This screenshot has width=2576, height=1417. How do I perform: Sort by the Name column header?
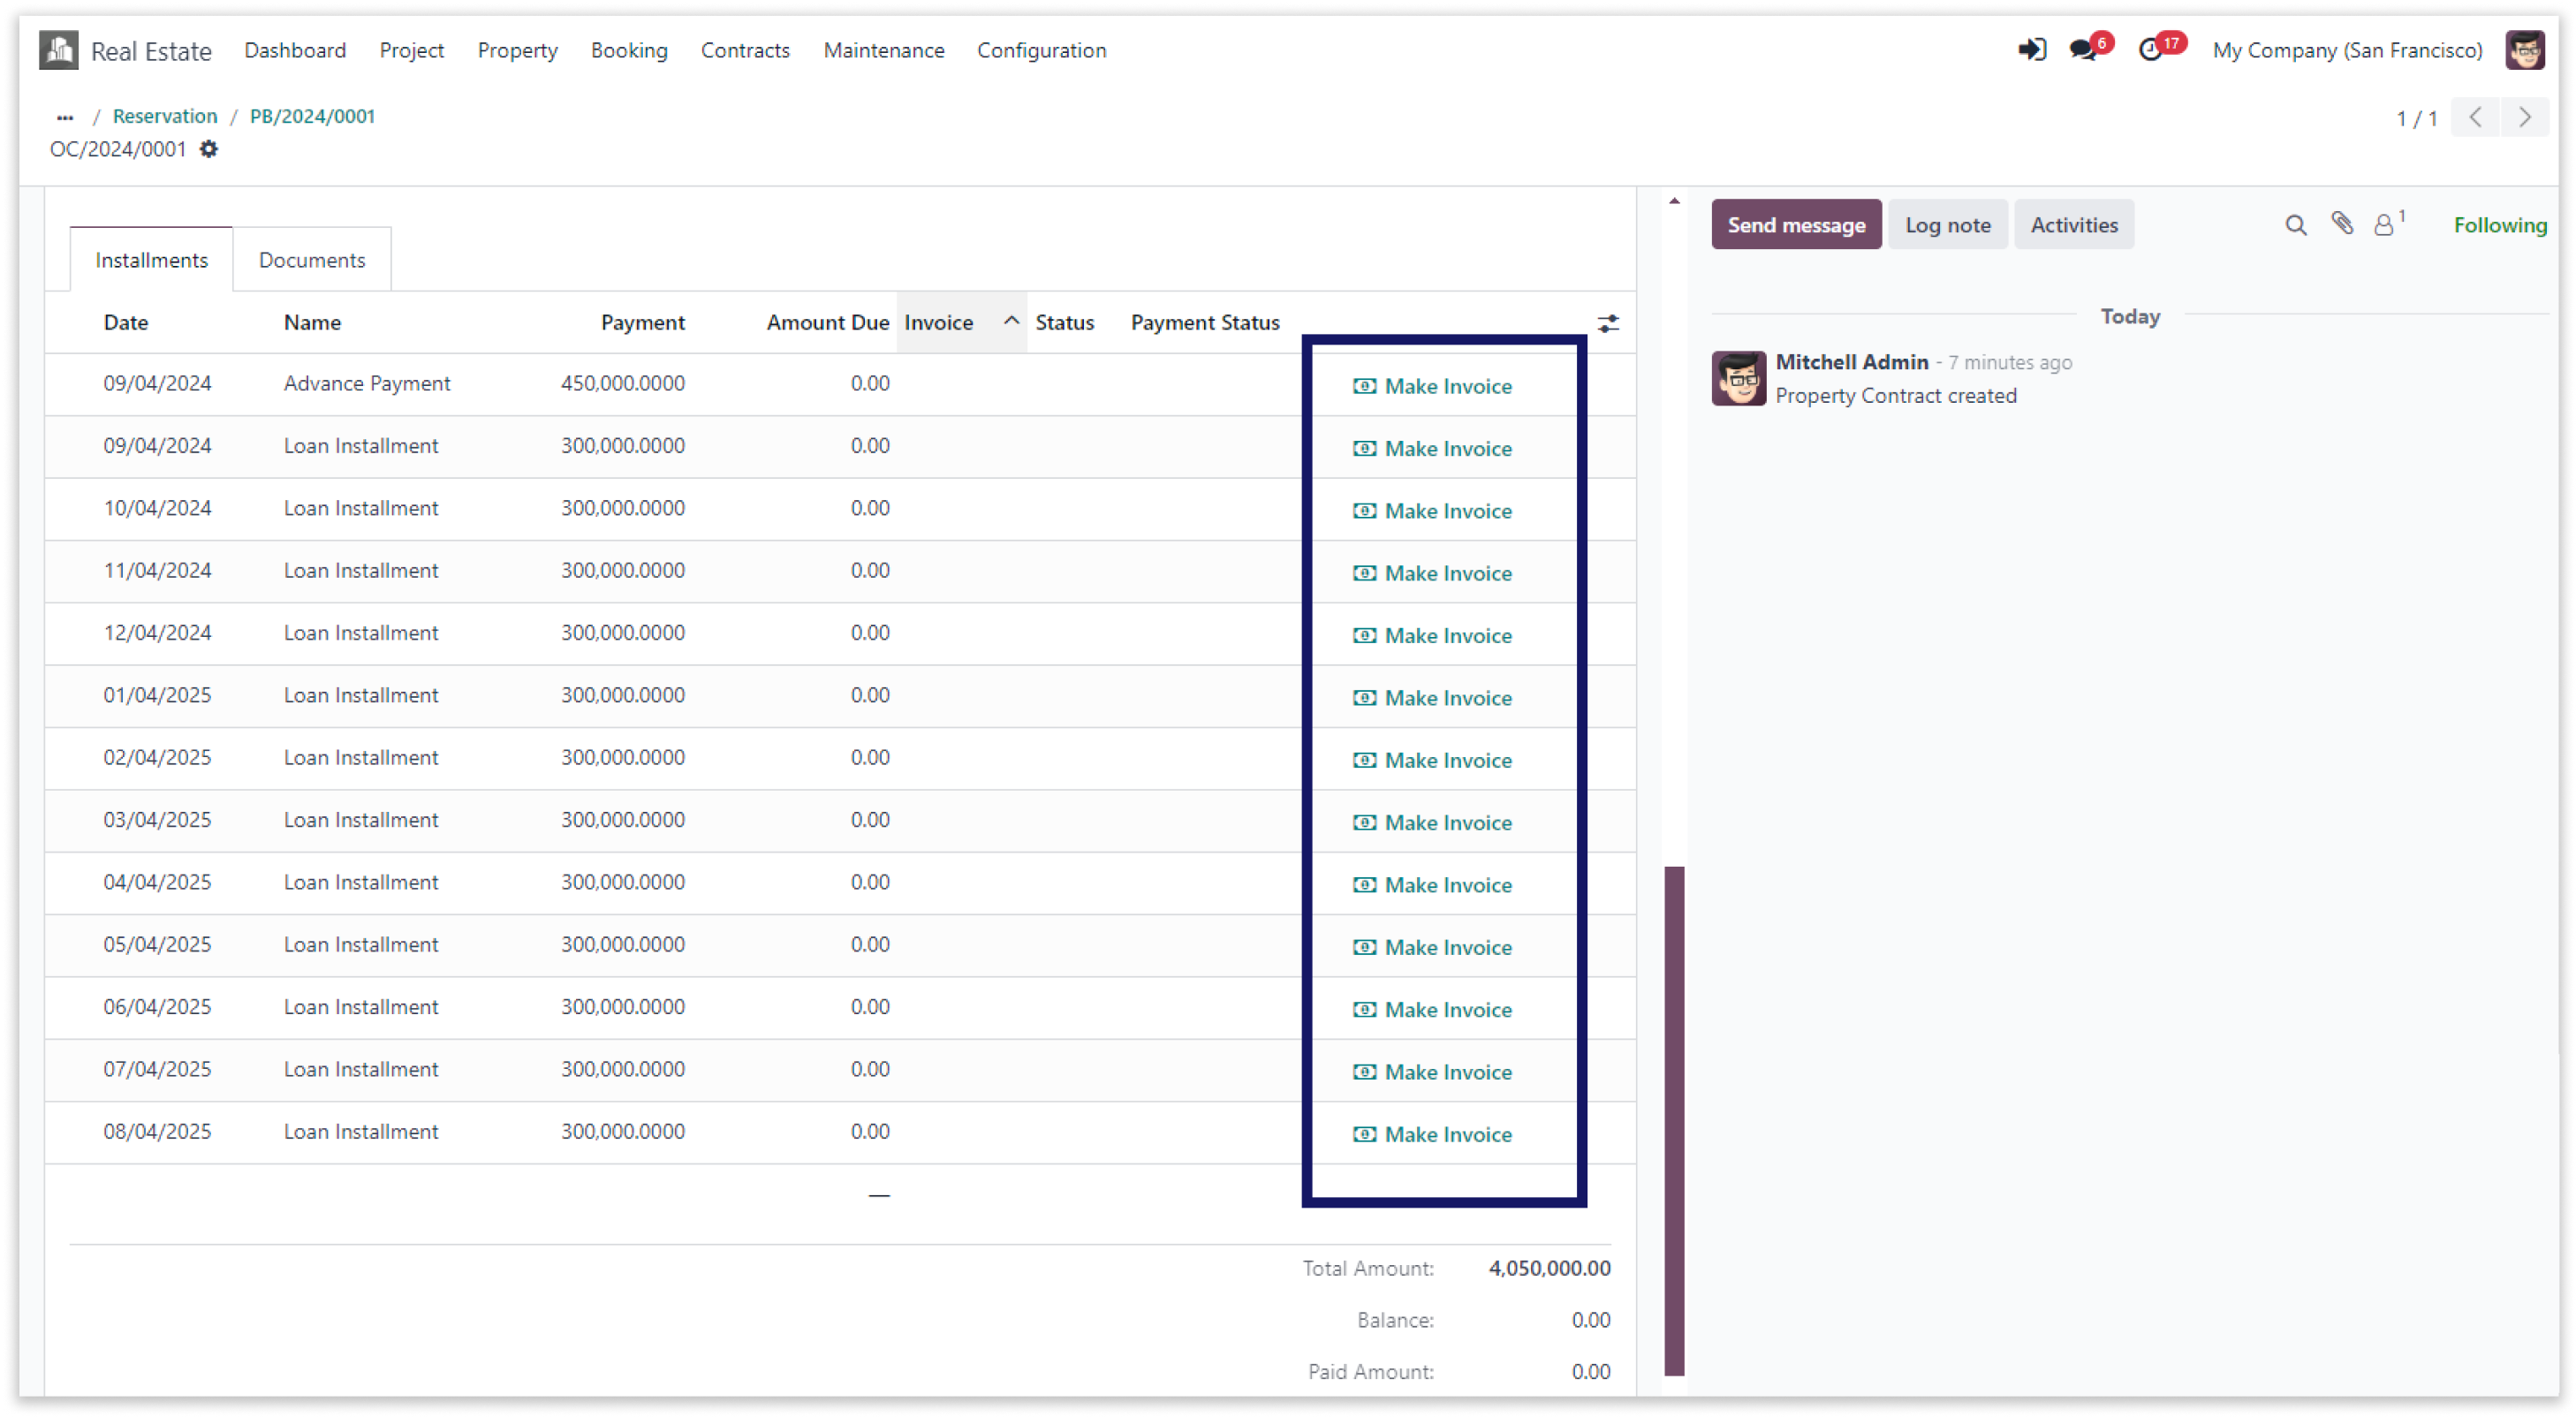(312, 322)
